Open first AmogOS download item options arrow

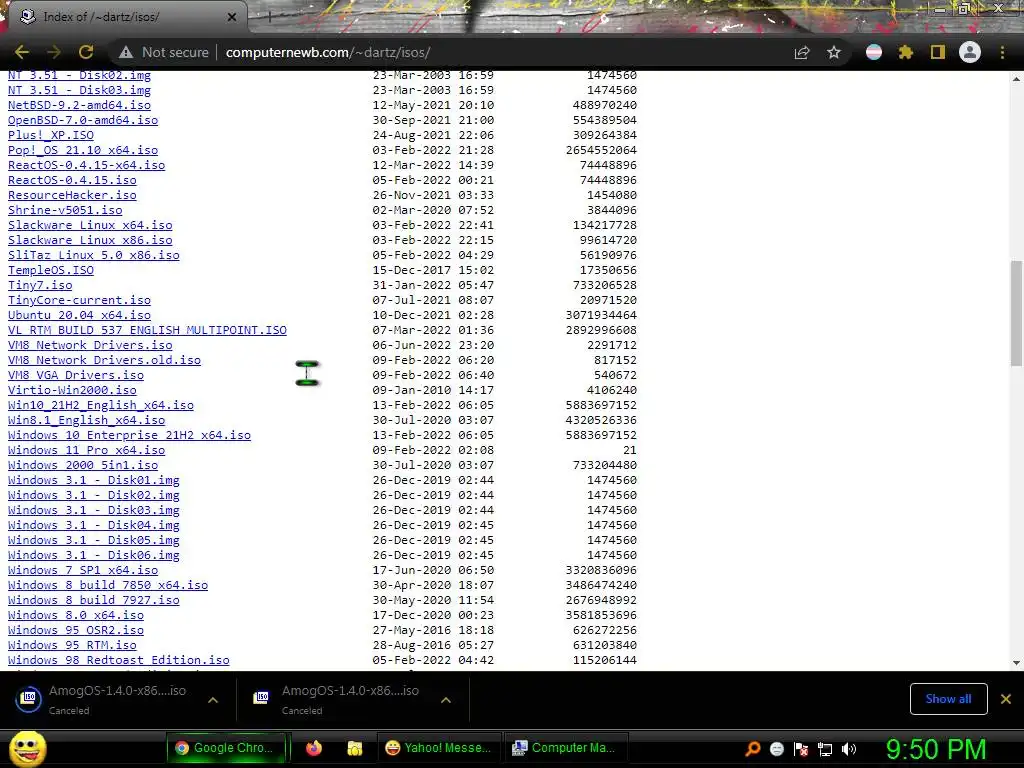tap(213, 700)
